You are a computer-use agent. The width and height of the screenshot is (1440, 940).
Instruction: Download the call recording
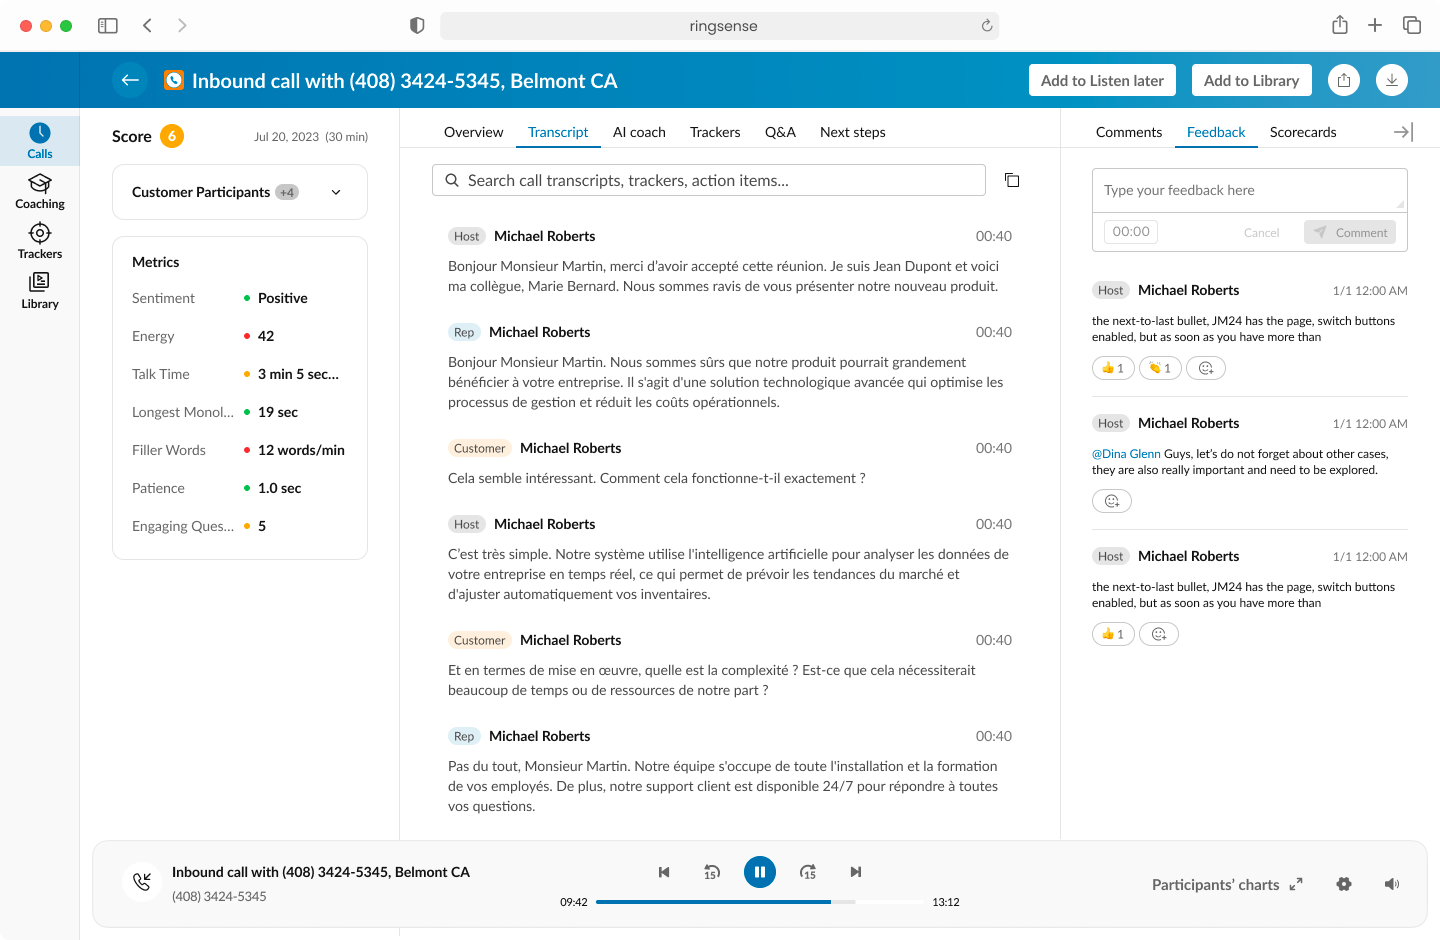click(1391, 80)
